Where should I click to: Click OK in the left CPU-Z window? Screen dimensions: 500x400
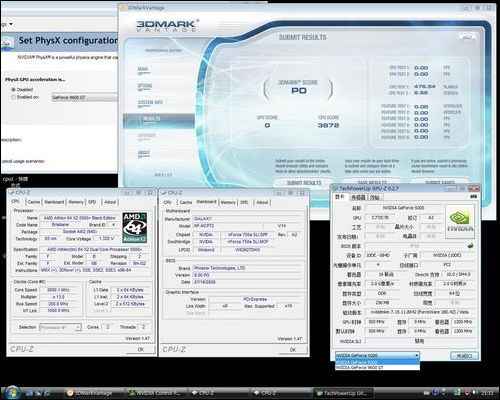(141, 349)
